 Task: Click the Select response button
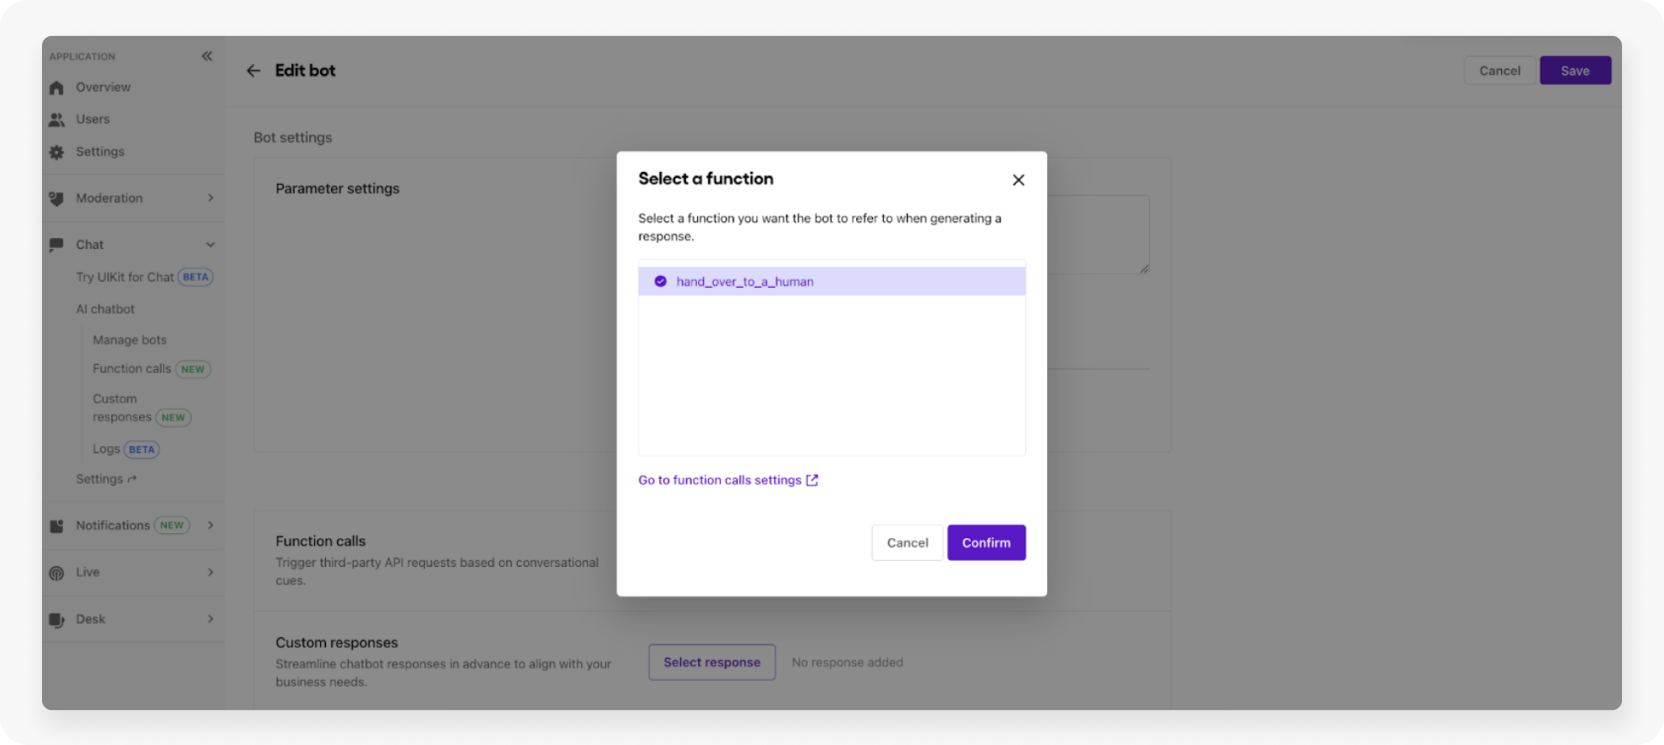click(x=712, y=662)
